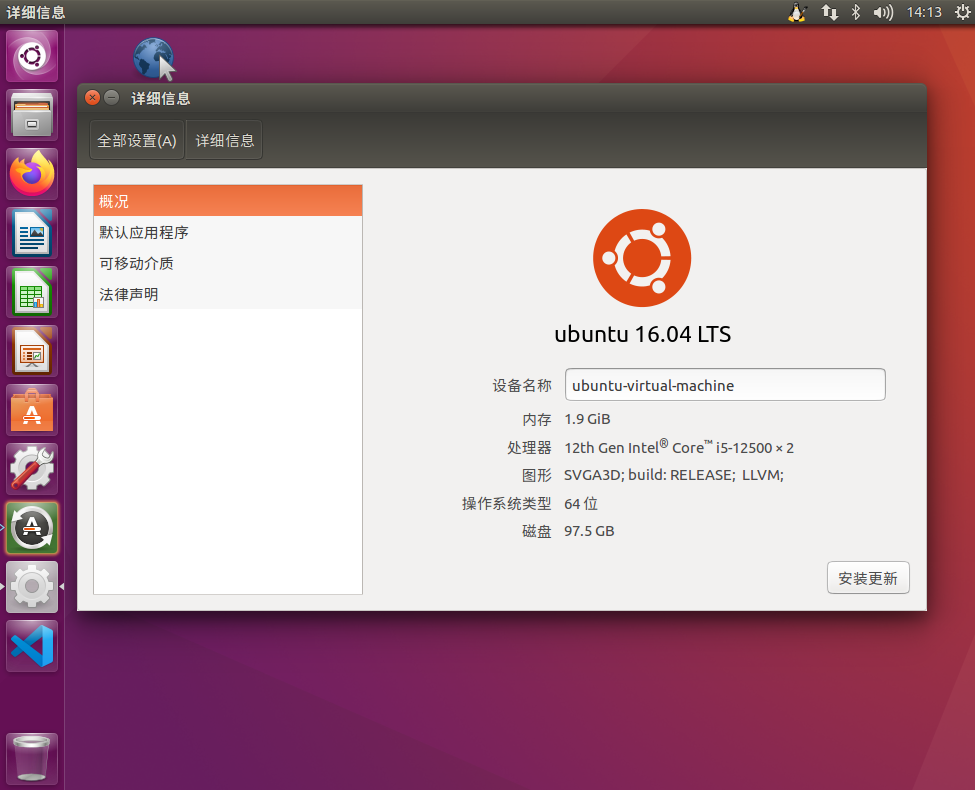Image resolution: width=975 pixels, height=790 pixels.
Task: Open the volume indicator menu
Action: coord(882,12)
